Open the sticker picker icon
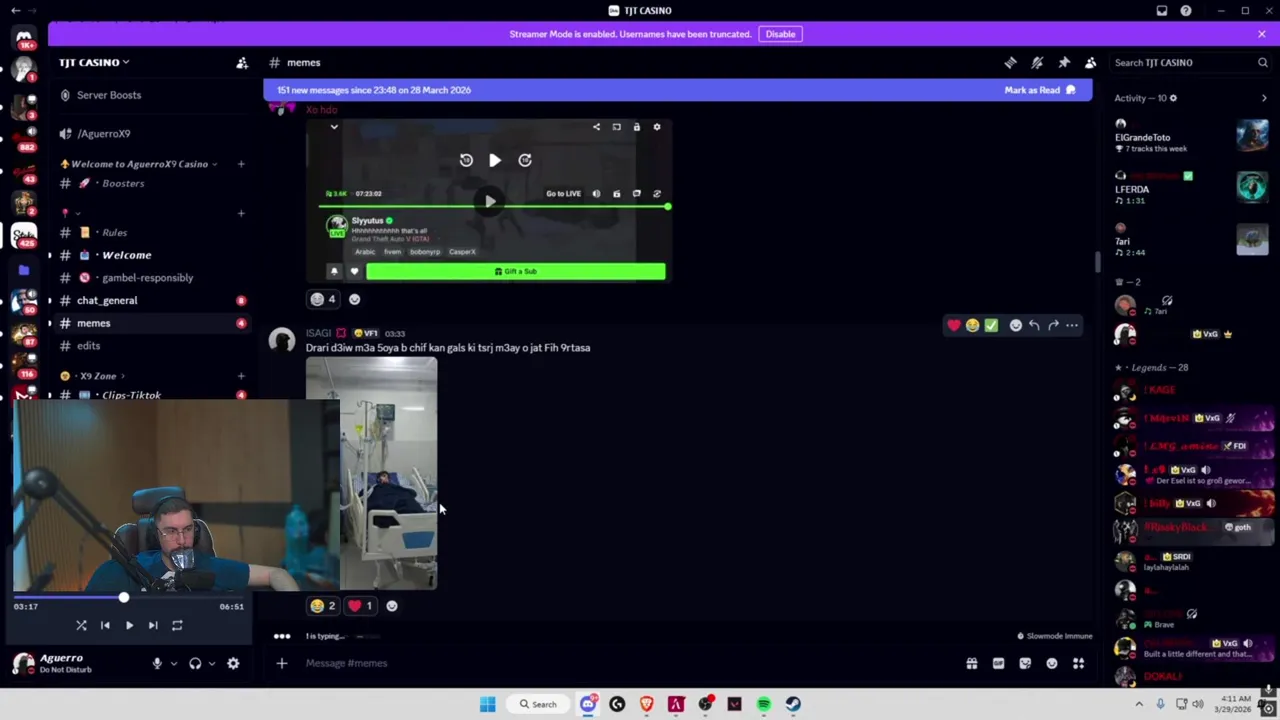 pos(1025,663)
